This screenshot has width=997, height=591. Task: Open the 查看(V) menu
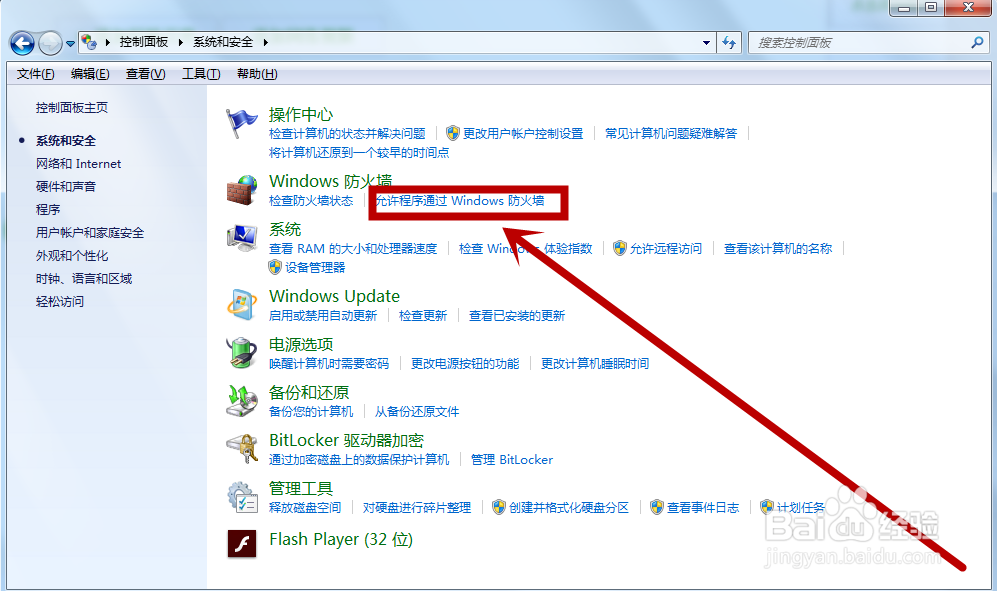pos(145,74)
